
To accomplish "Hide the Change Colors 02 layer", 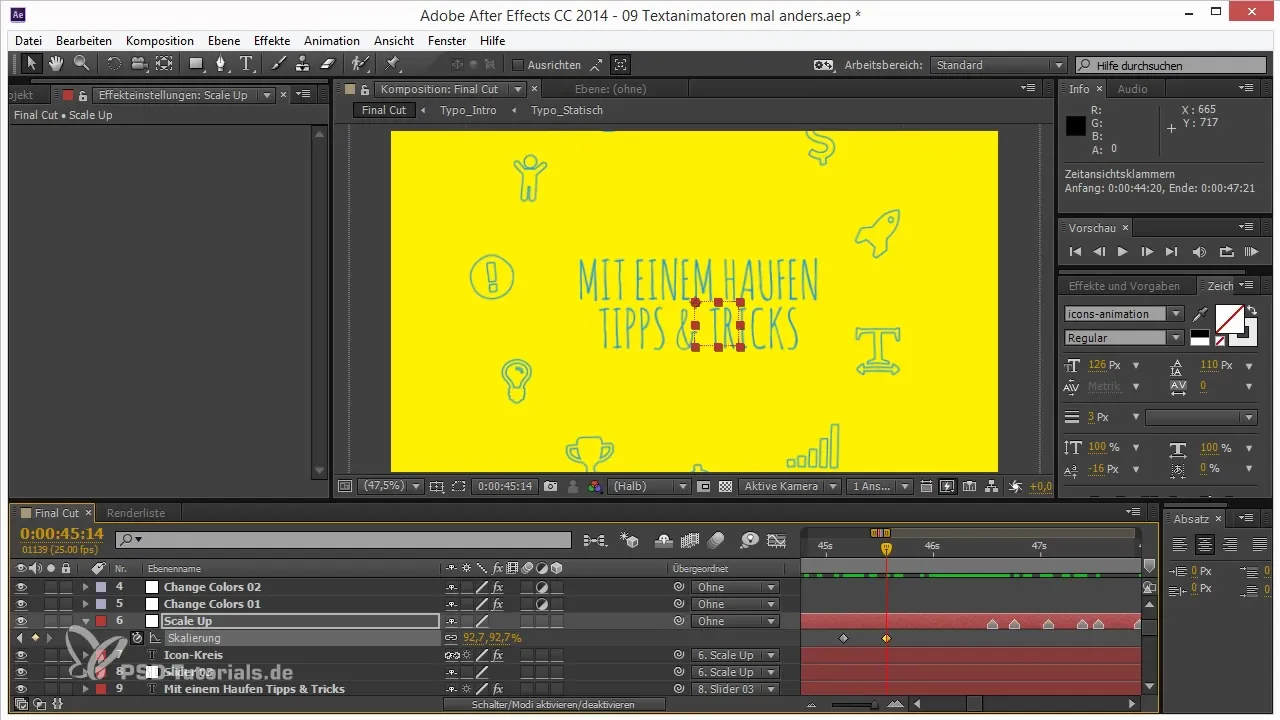I will coord(21,587).
